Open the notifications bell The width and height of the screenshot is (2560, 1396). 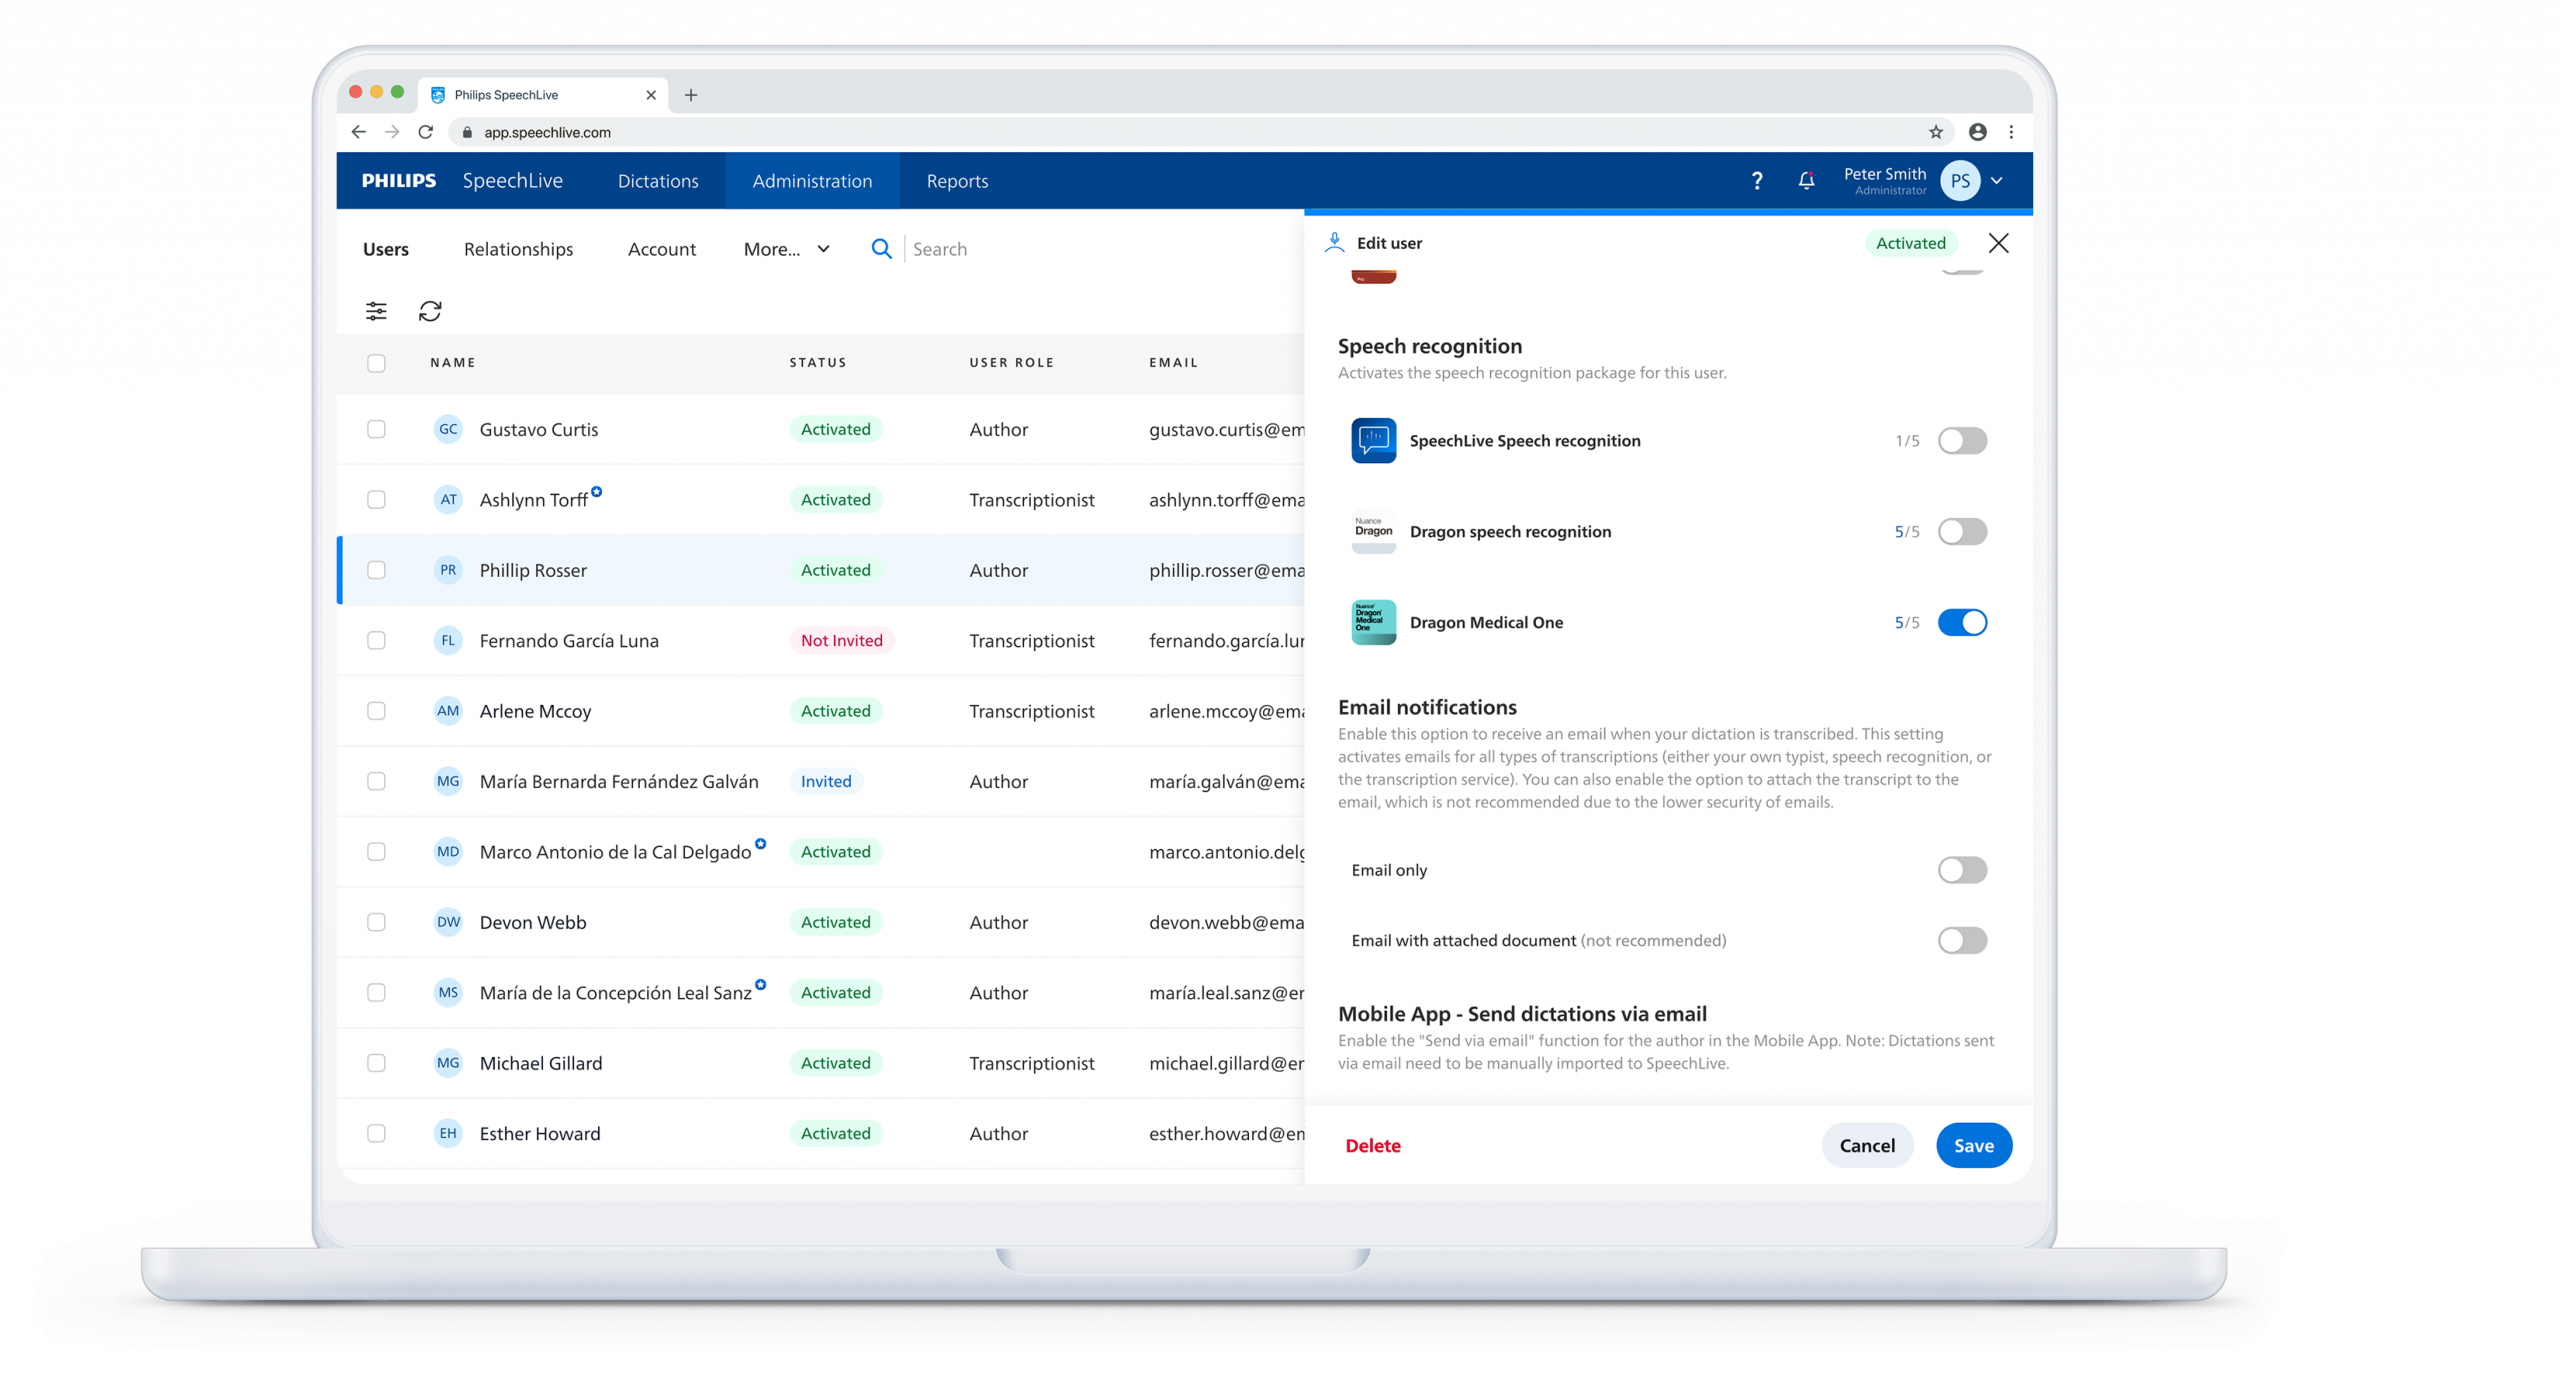pos(1806,181)
